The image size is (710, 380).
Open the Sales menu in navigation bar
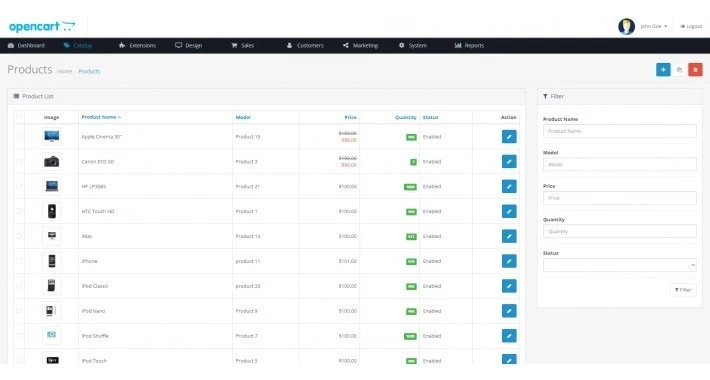[x=243, y=46]
